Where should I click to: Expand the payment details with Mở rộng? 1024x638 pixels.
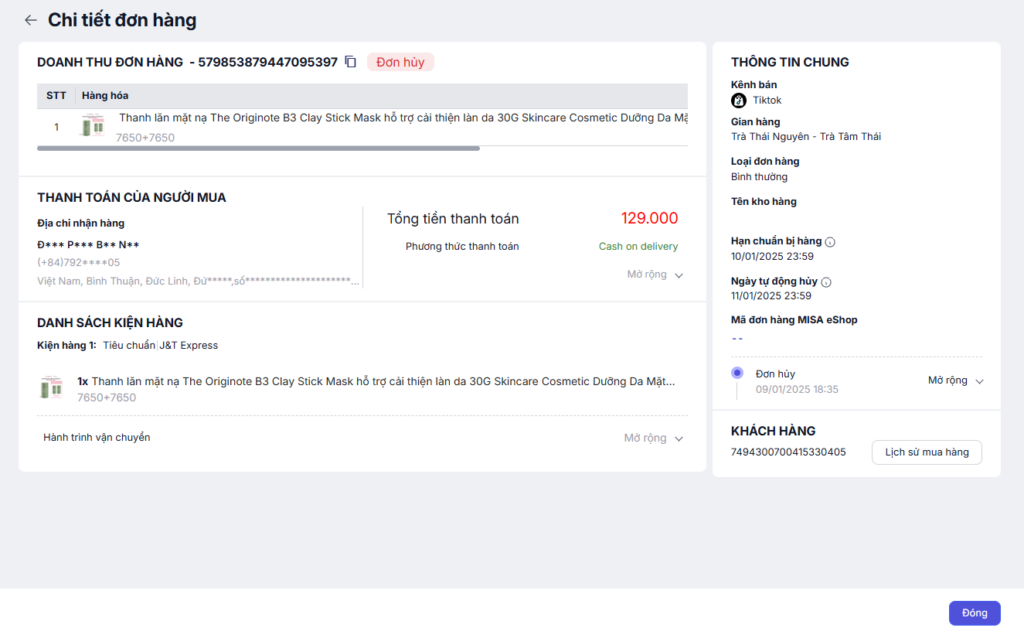pyautogui.click(x=655, y=274)
